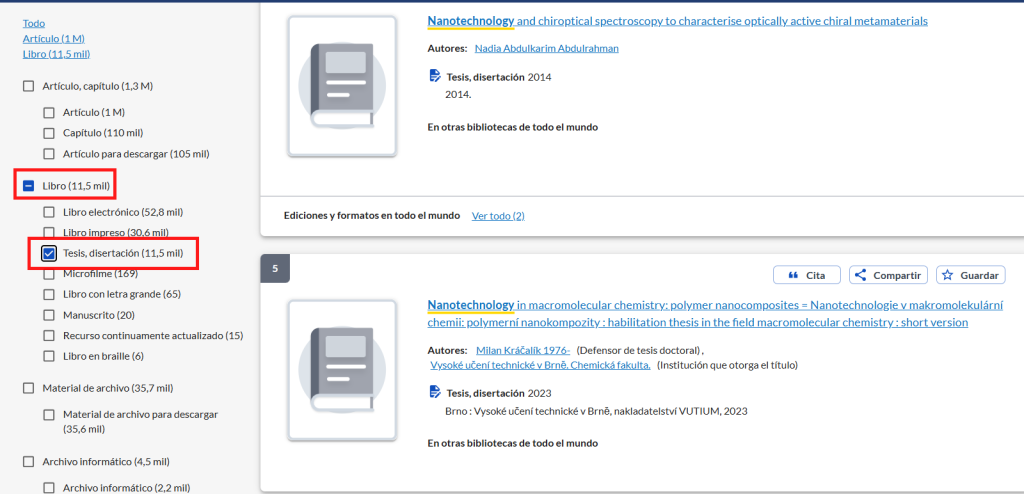The image size is (1024, 494).
Task: Click the Artículo (1 M) top link
Action: [54, 39]
